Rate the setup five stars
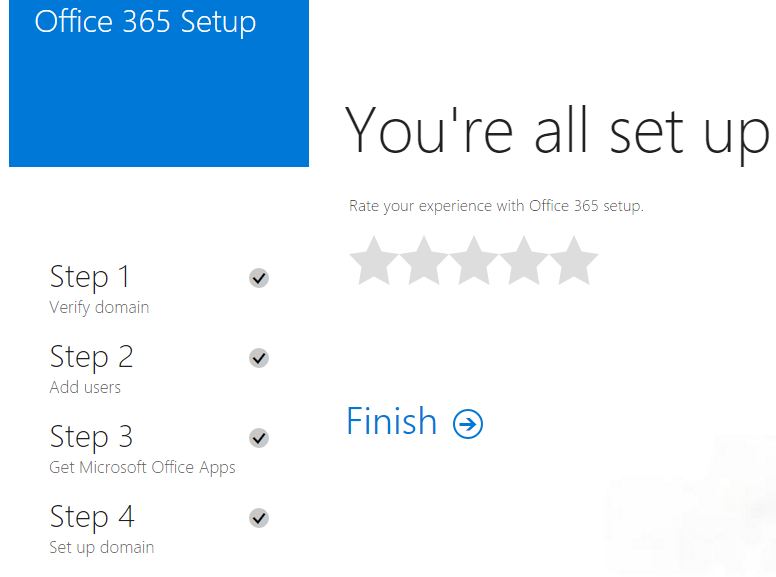776x577 pixels. (x=574, y=261)
